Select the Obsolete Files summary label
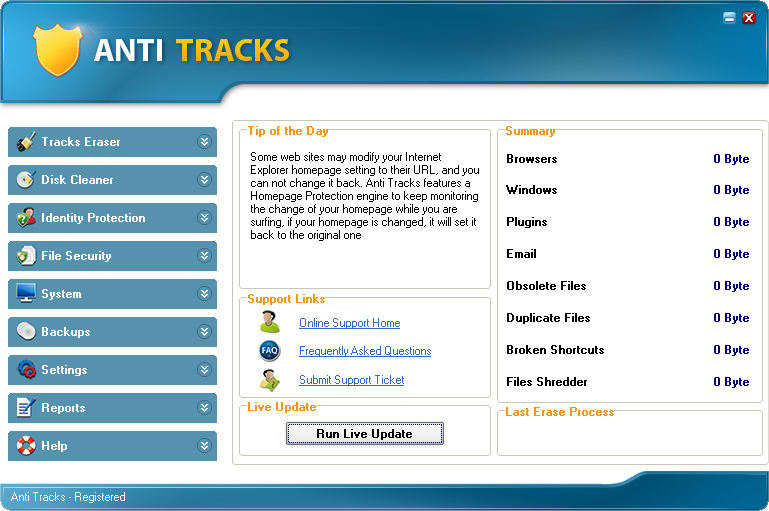Screen dimensions: 769x511 pyautogui.click(x=546, y=285)
